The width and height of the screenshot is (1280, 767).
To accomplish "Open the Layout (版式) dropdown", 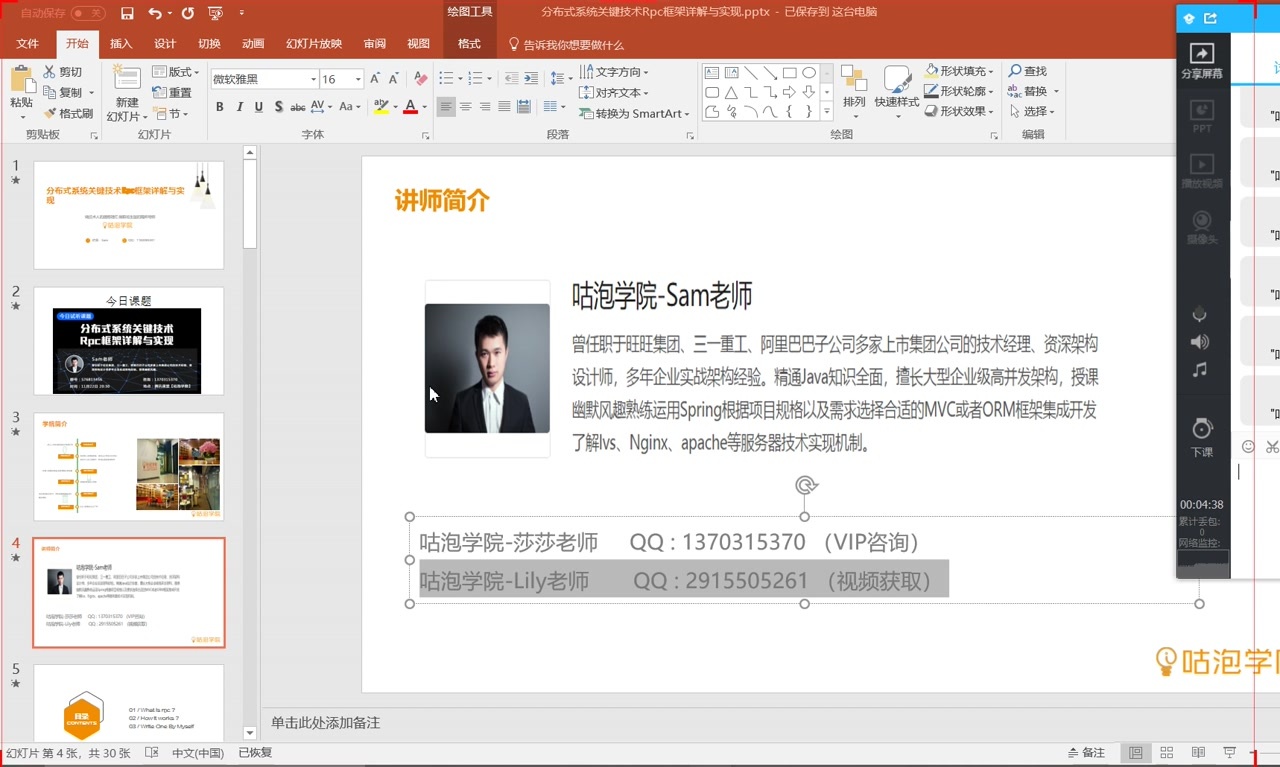I will [x=175, y=72].
